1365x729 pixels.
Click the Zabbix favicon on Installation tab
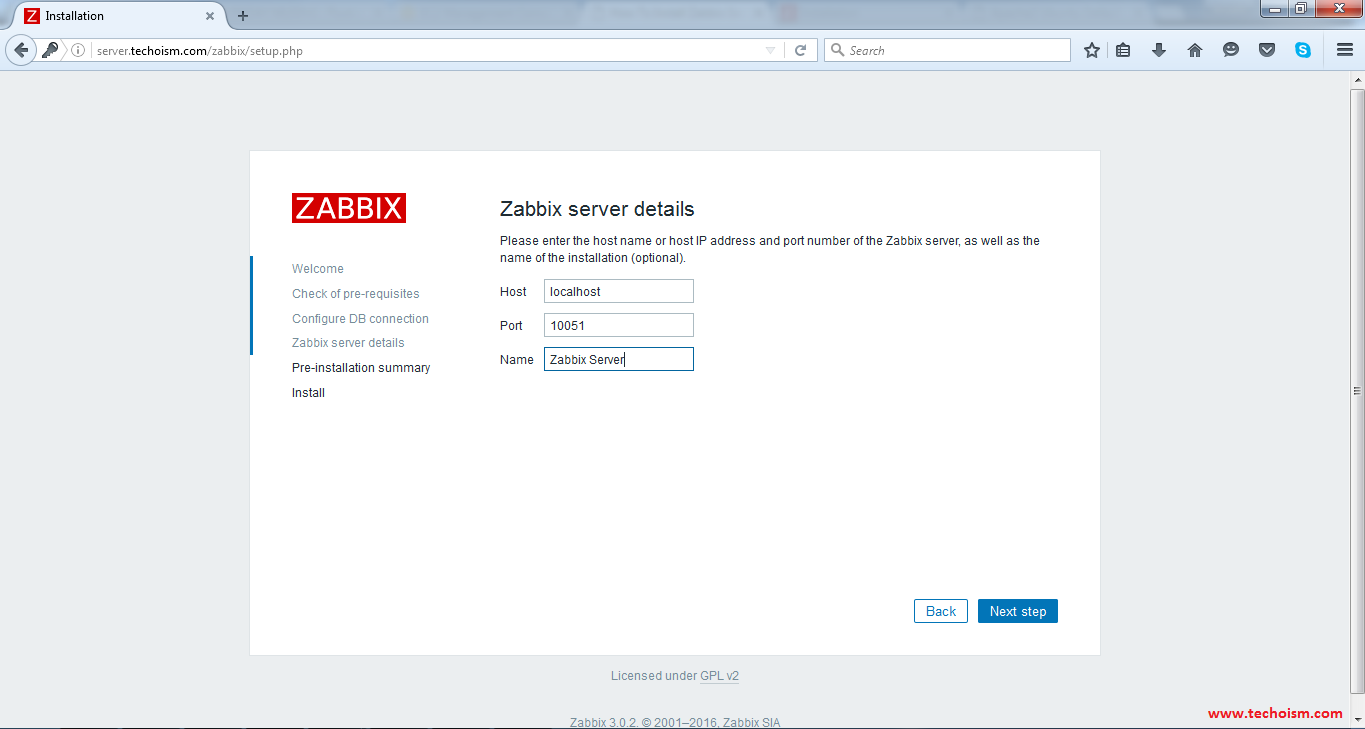pyautogui.click(x=32, y=16)
